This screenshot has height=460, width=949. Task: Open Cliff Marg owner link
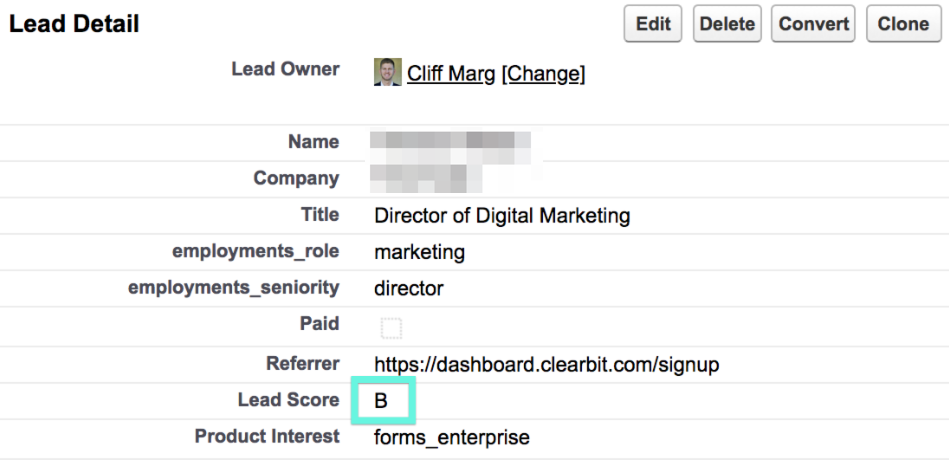(451, 73)
